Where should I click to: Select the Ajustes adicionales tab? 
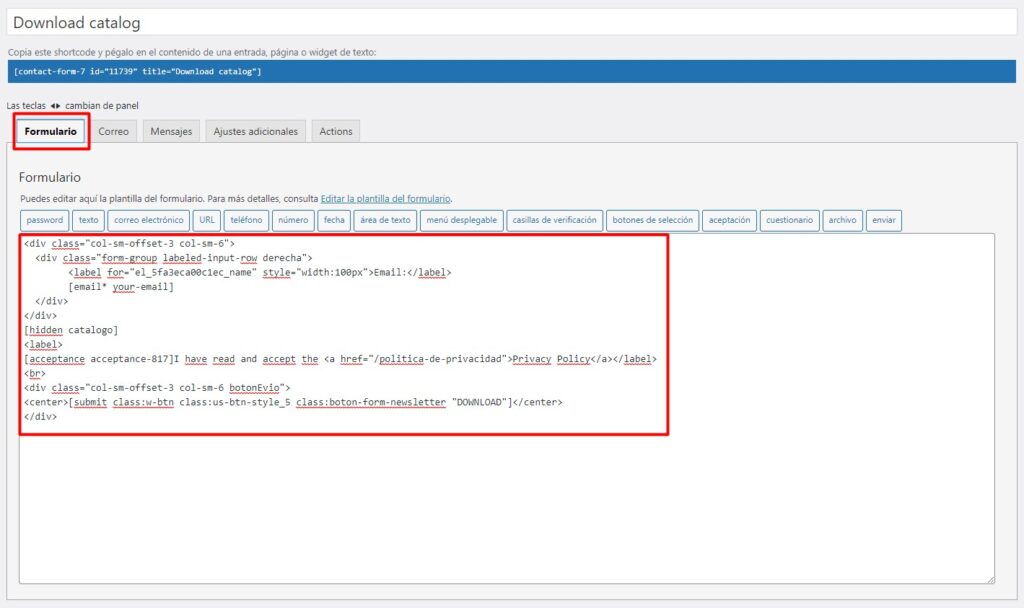point(255,131)
